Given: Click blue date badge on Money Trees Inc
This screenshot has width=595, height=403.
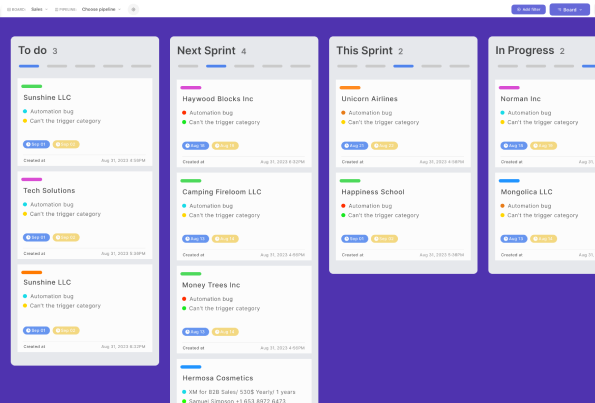Looking at the screenshot, I should [195, 332].
